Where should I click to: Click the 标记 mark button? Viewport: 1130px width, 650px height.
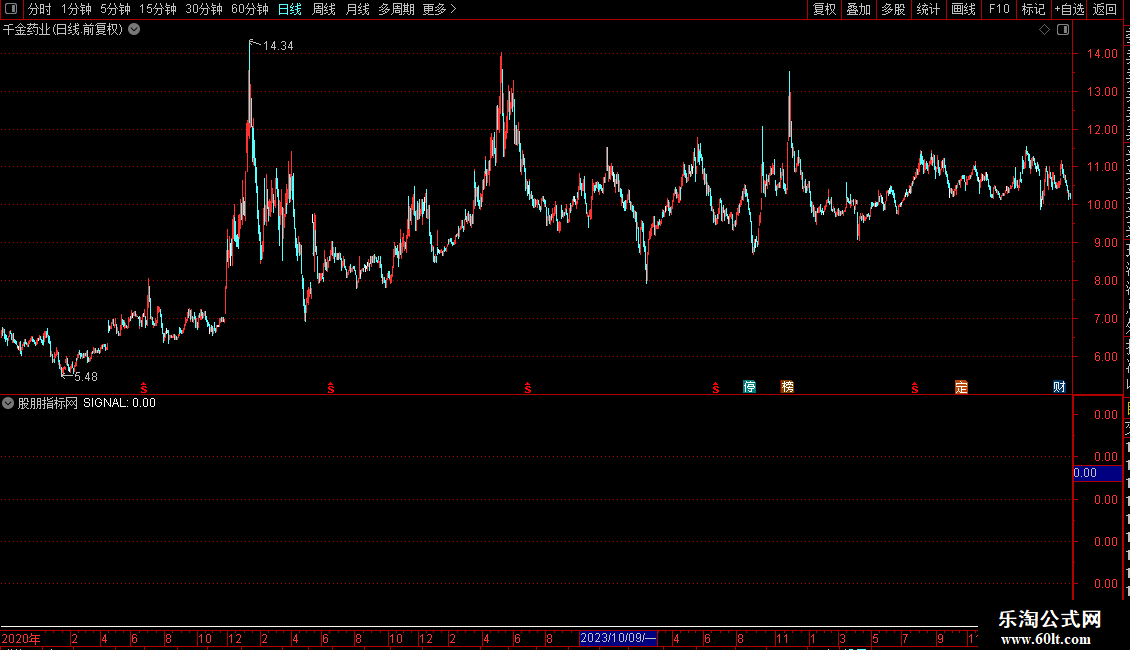tap(1033, 9)
